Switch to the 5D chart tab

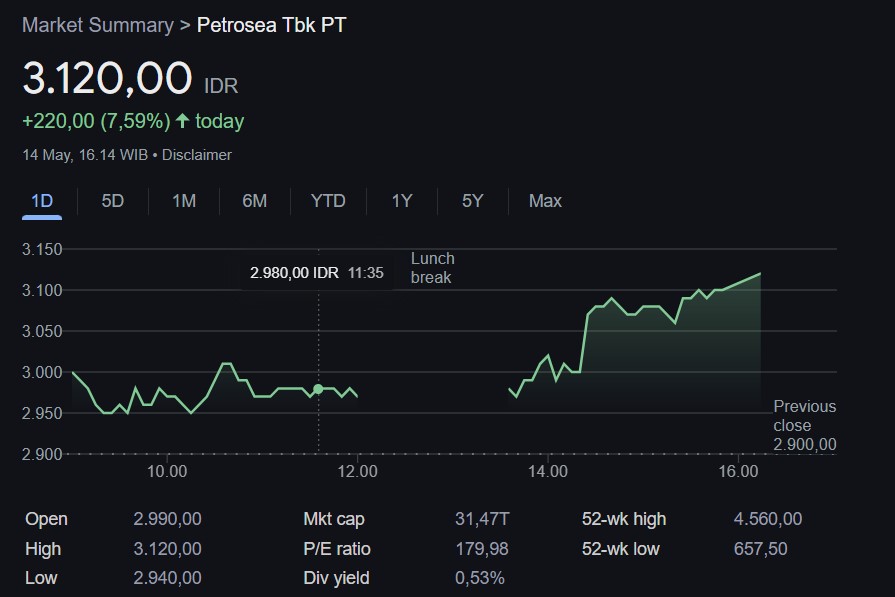point(113,201)
